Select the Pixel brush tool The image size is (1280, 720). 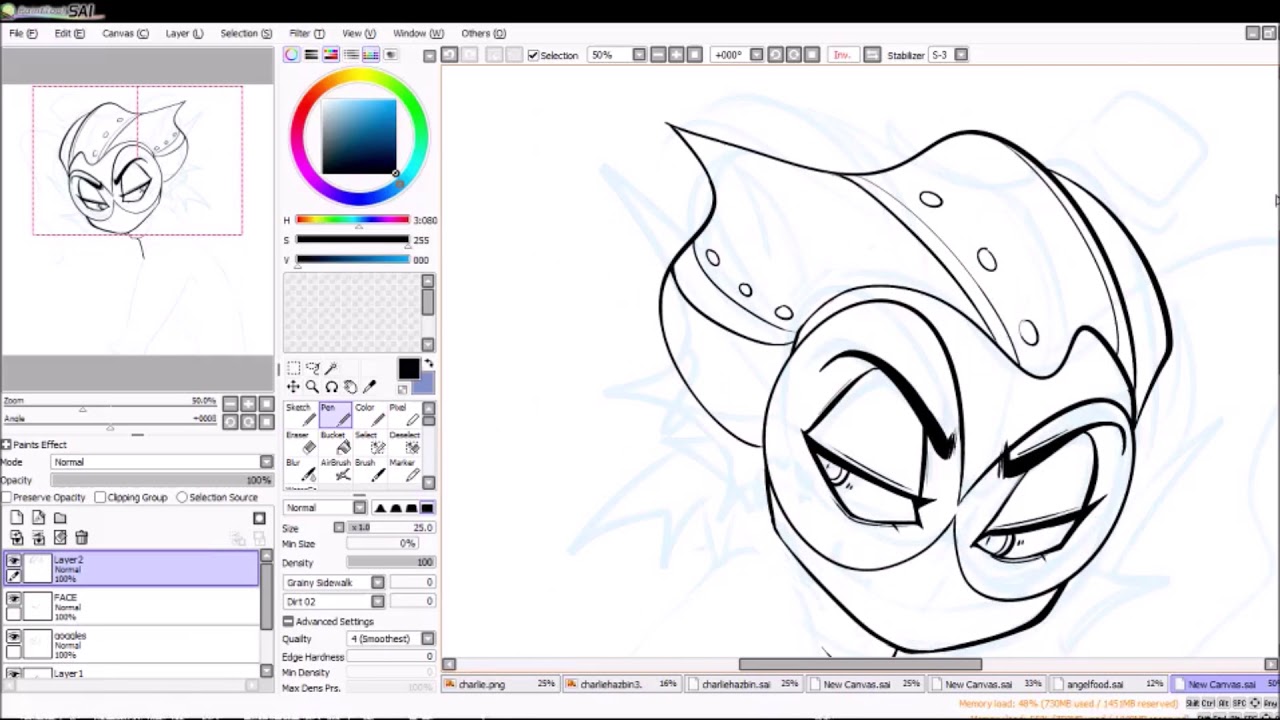point(403,414)
